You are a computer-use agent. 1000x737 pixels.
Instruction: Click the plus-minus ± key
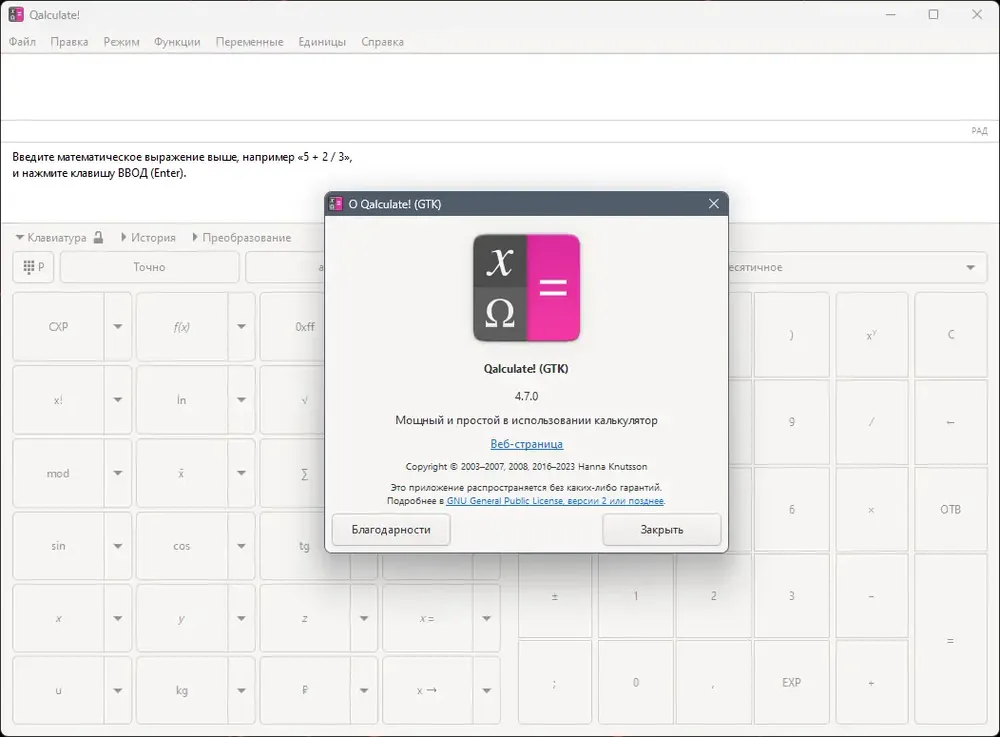tap(554, 596)
